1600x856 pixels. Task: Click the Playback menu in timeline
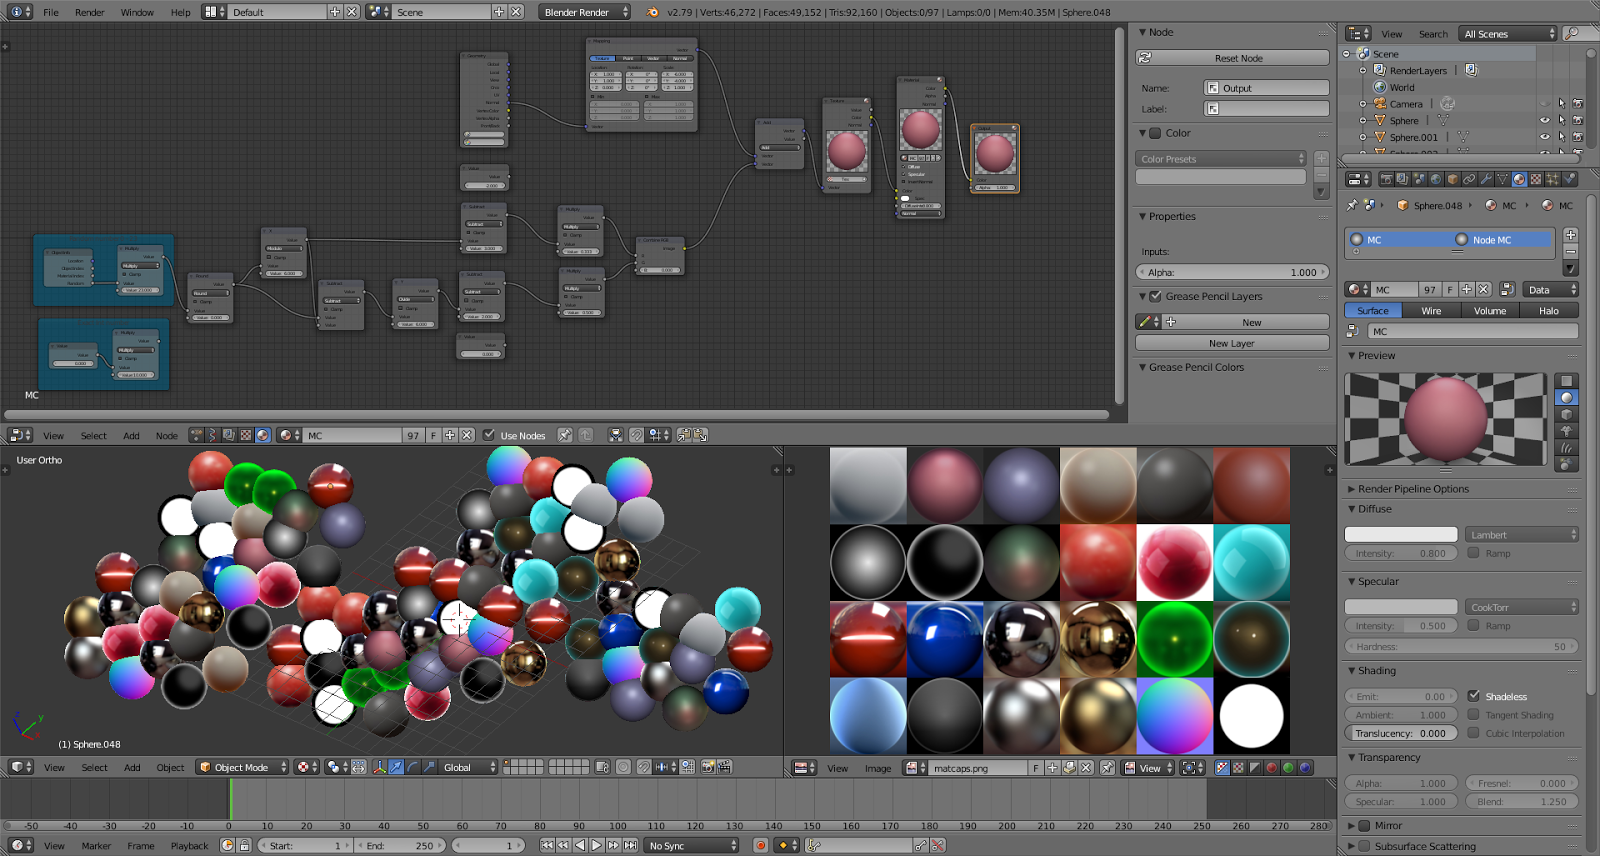click(189, 845)
